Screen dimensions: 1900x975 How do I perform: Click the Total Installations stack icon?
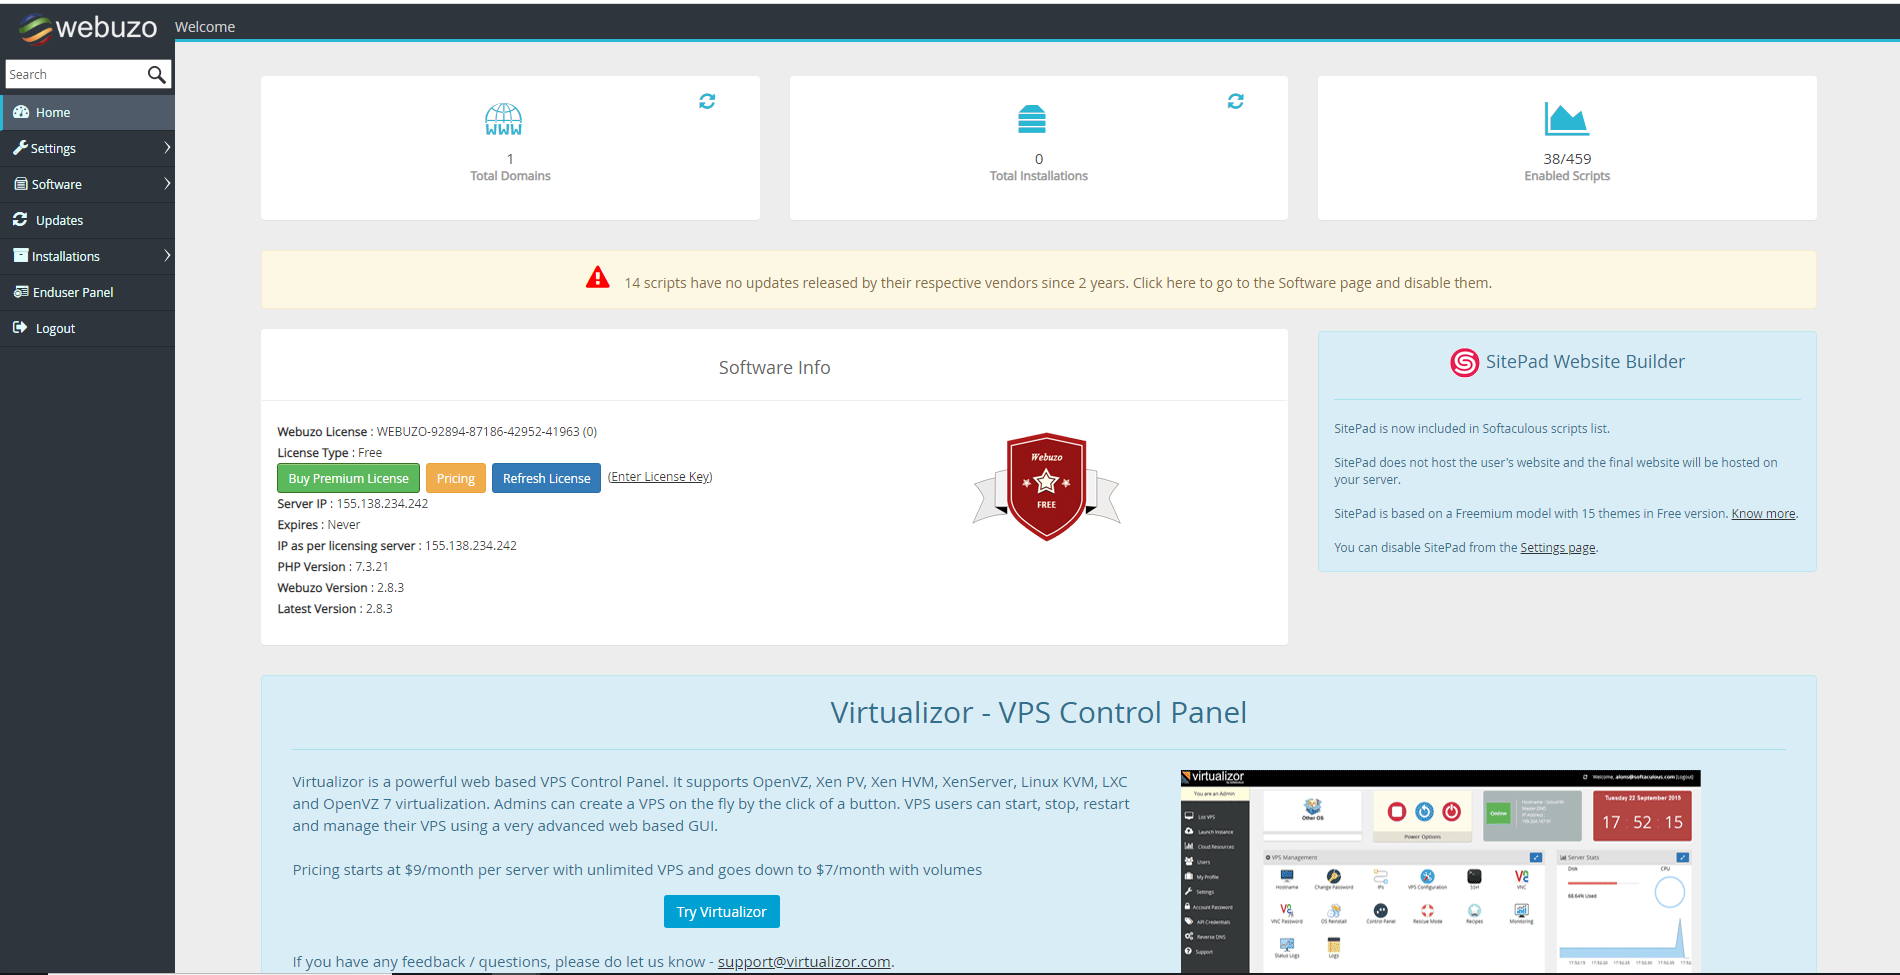pos(1032,119)
